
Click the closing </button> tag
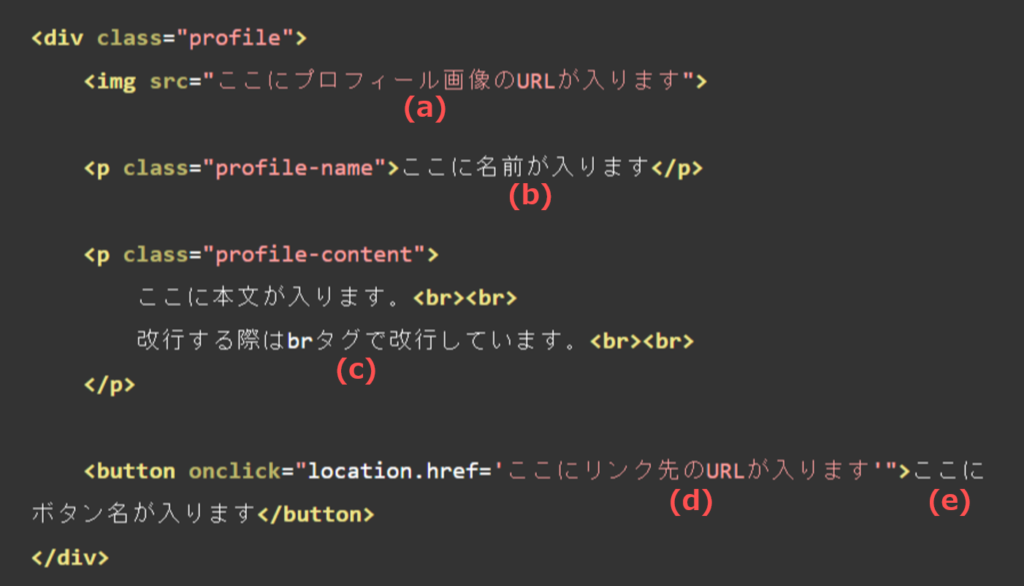coord(316,514)
